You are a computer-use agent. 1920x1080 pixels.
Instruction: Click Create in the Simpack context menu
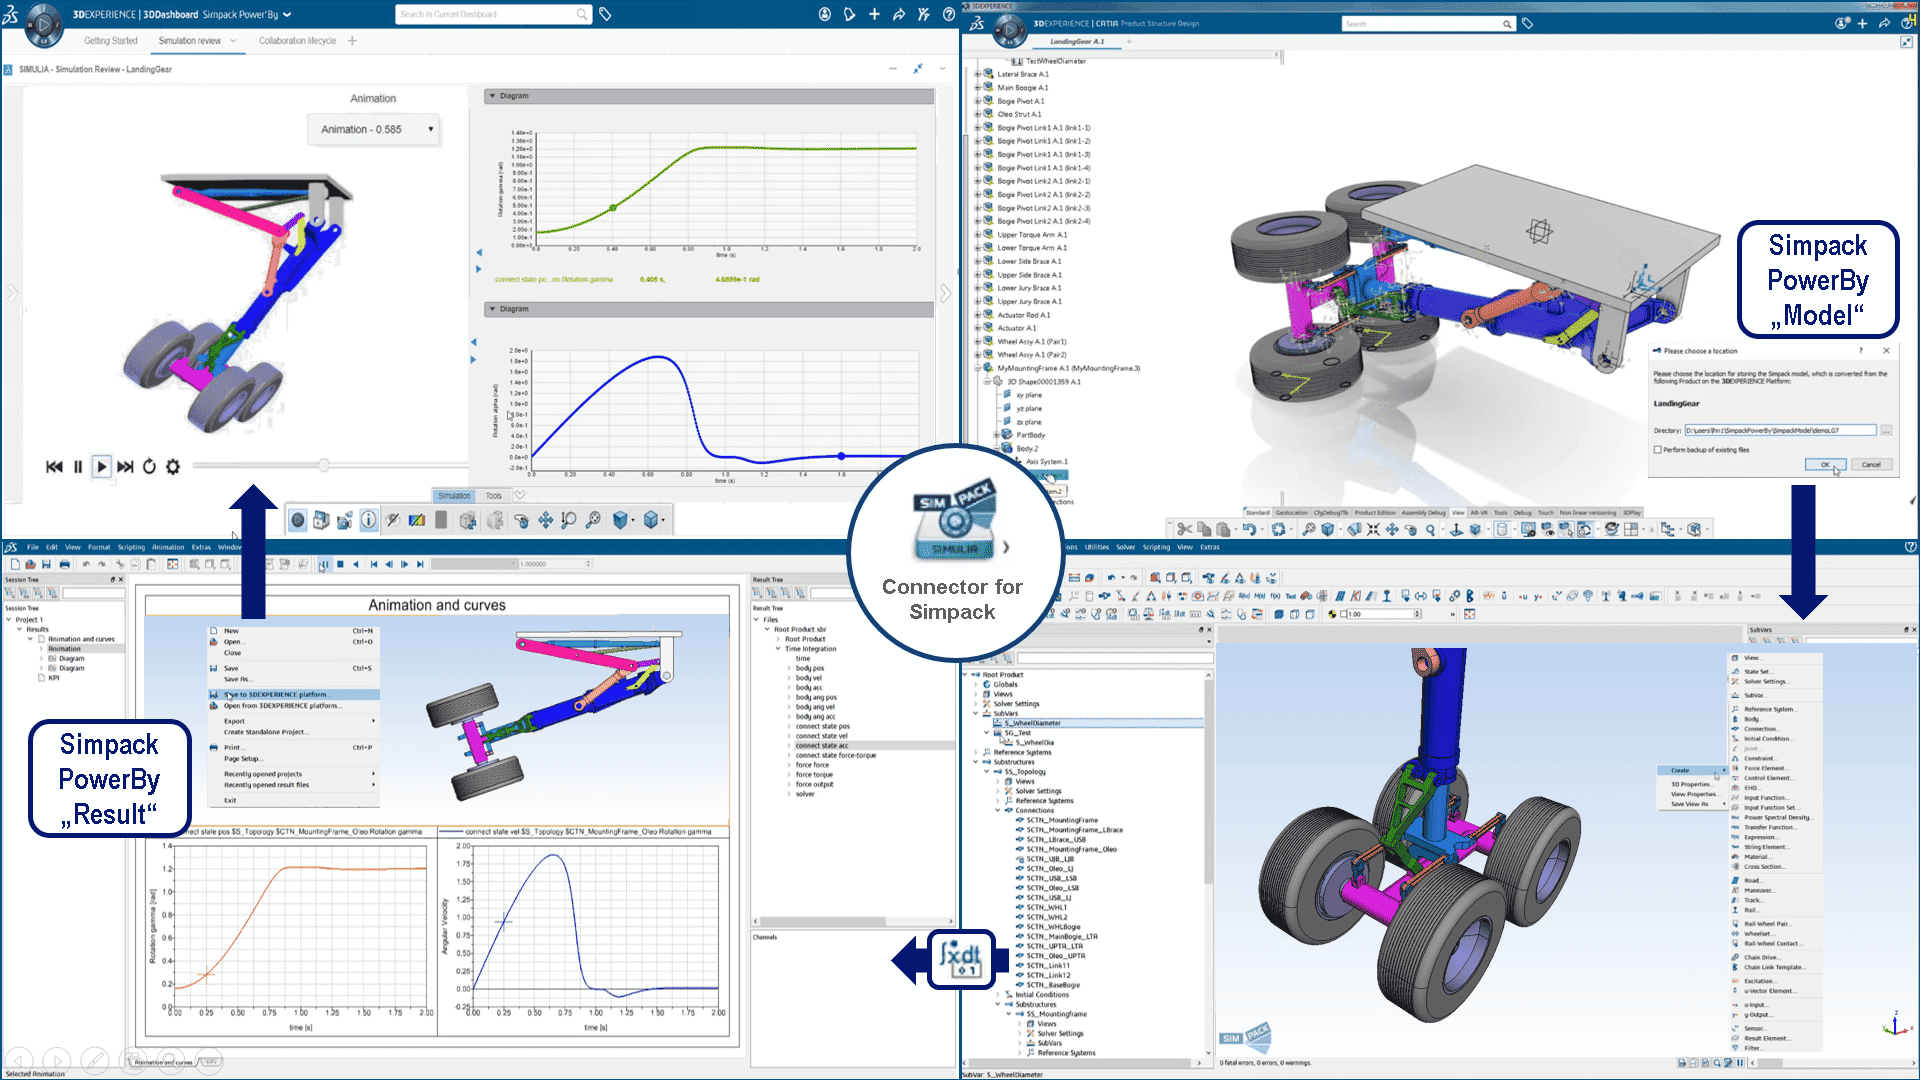[x=1692, y=770]
